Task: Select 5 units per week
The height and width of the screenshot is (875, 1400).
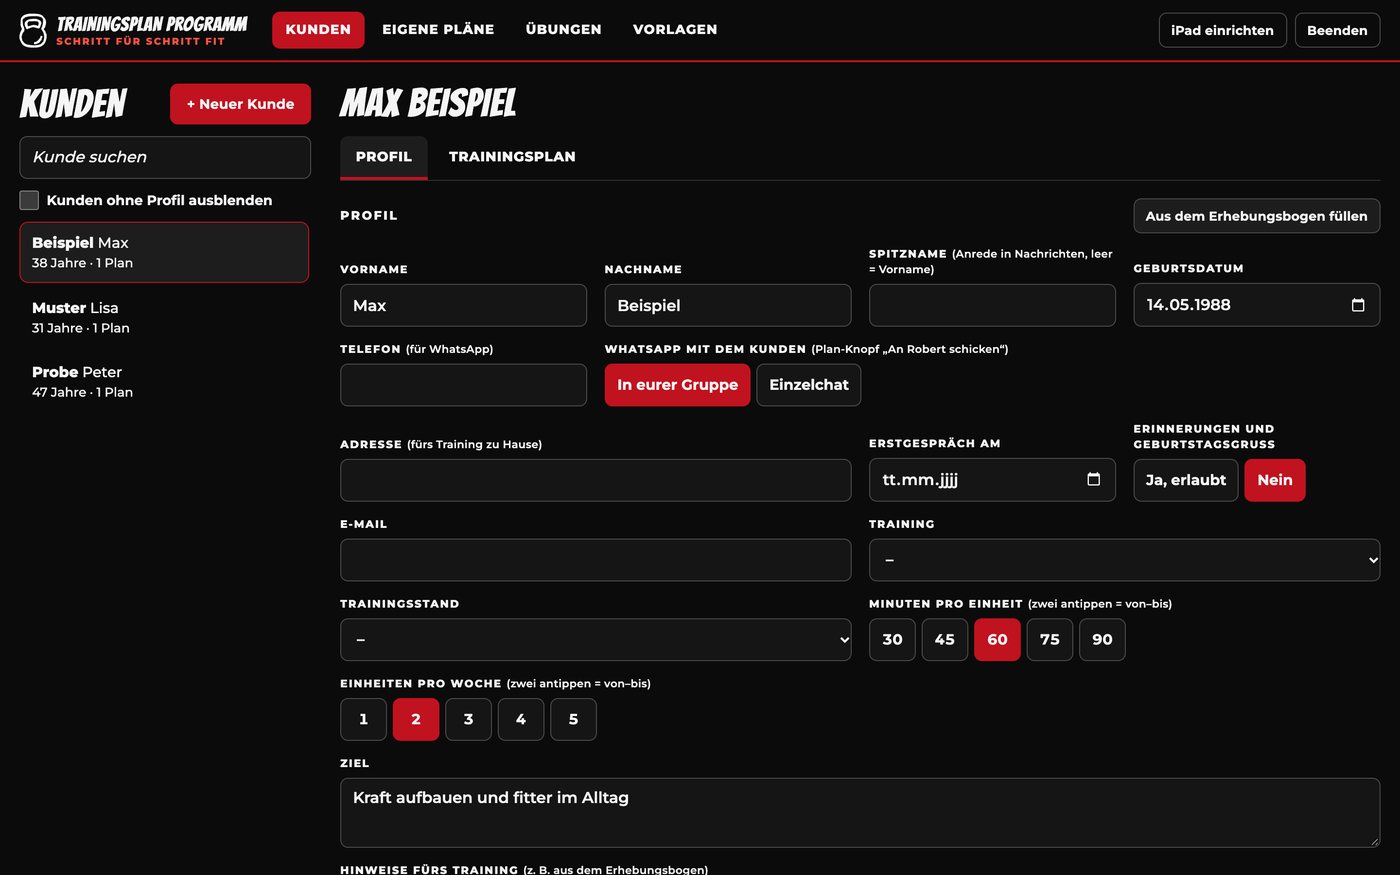Action: point(573,719)
